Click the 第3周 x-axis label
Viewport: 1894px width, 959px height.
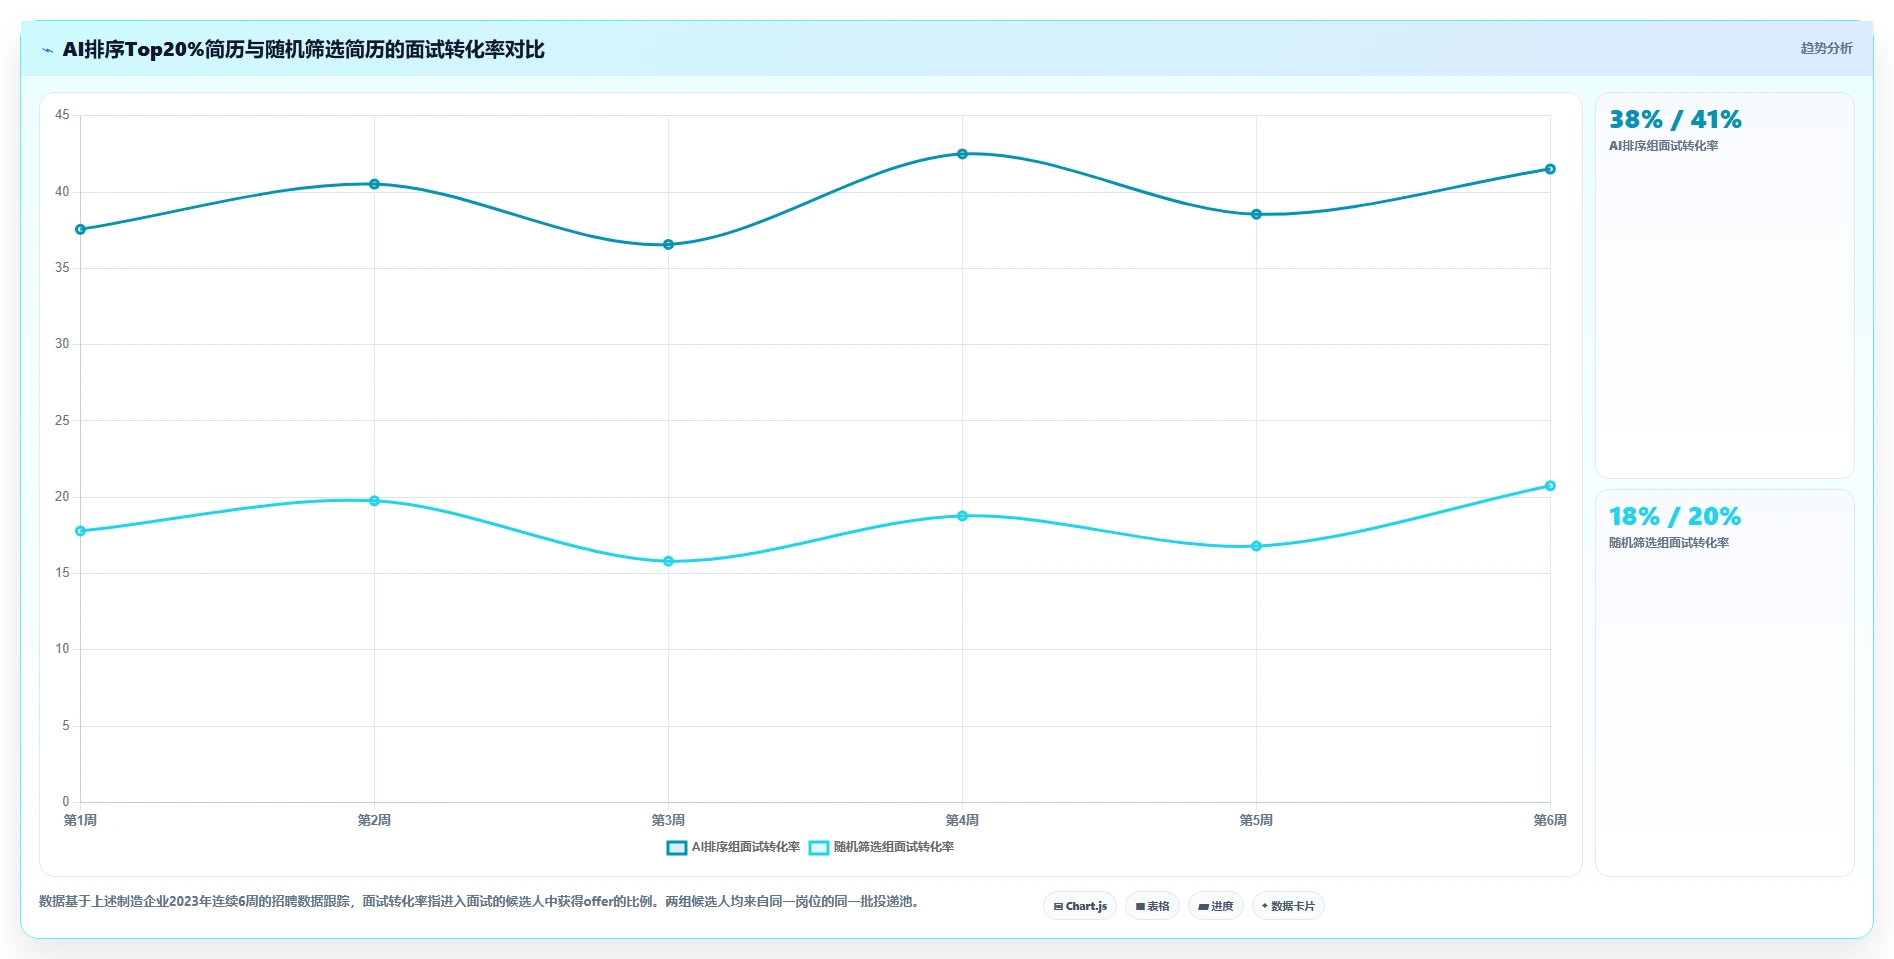click(669, 821)
